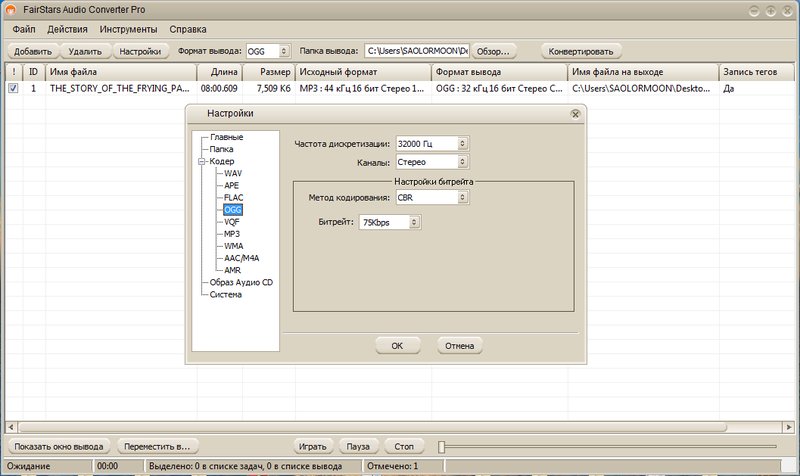Open the Метод кодирования CBR dropdown
The width and height of the screenshot is (800, 476).
(x=462, y=197)
